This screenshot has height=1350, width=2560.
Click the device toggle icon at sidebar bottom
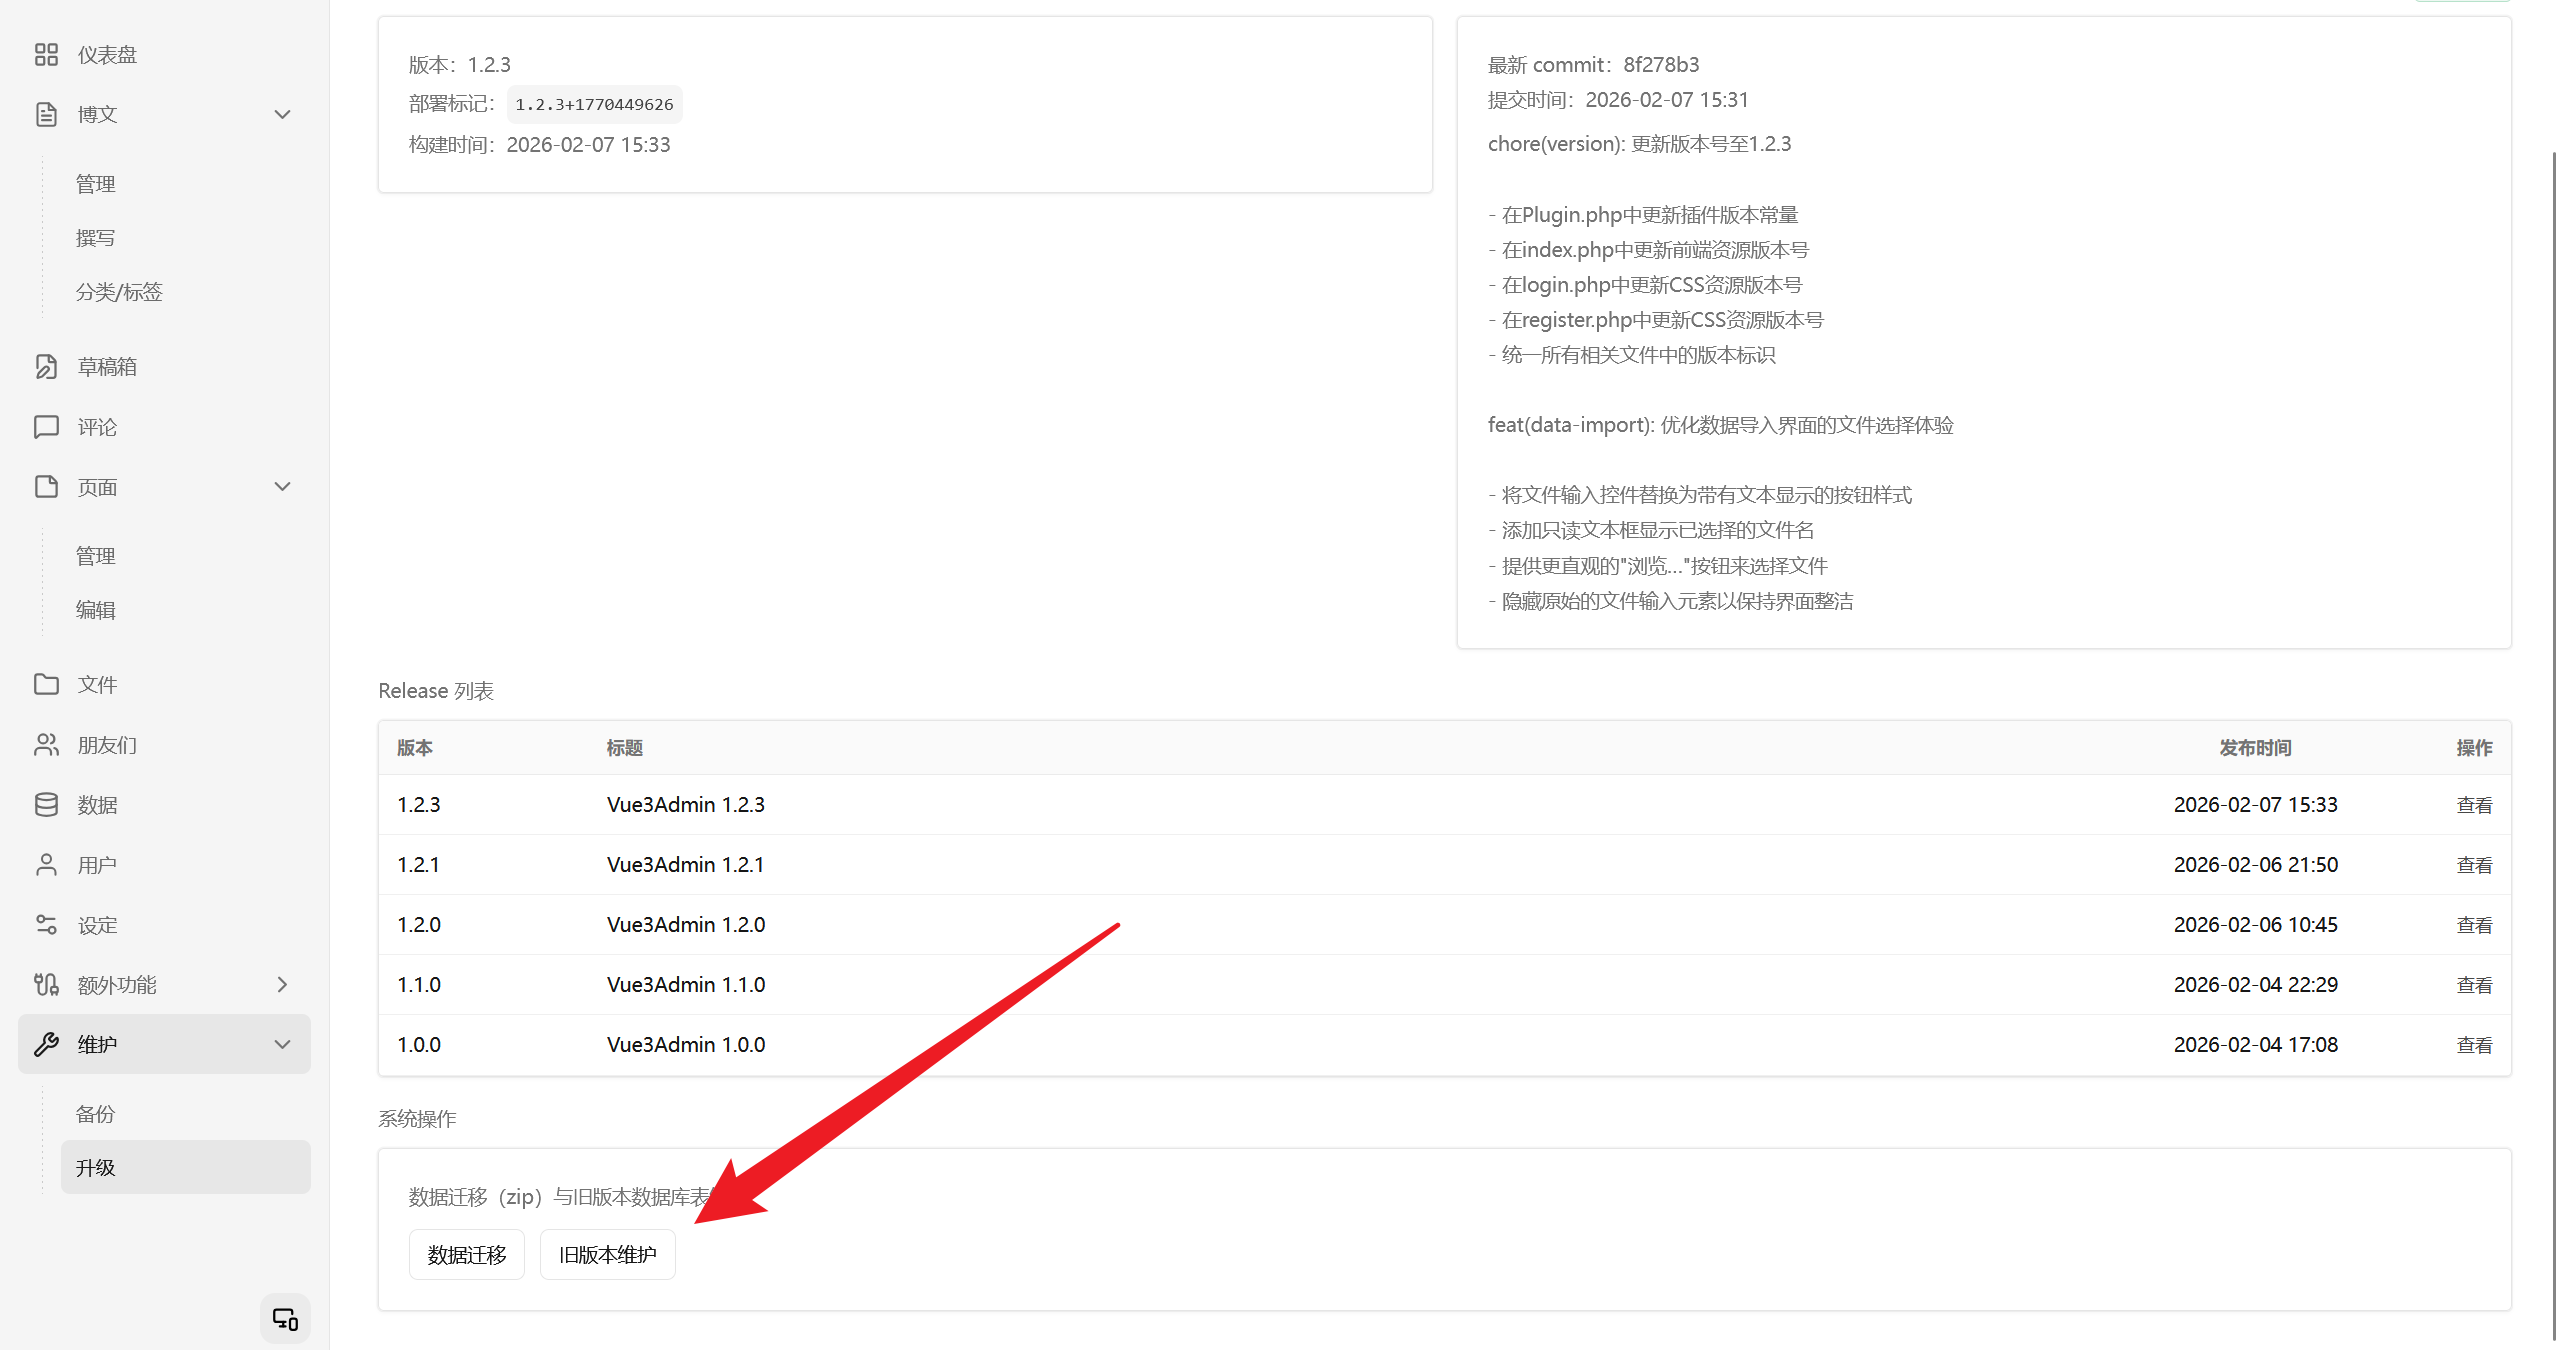285,1319
